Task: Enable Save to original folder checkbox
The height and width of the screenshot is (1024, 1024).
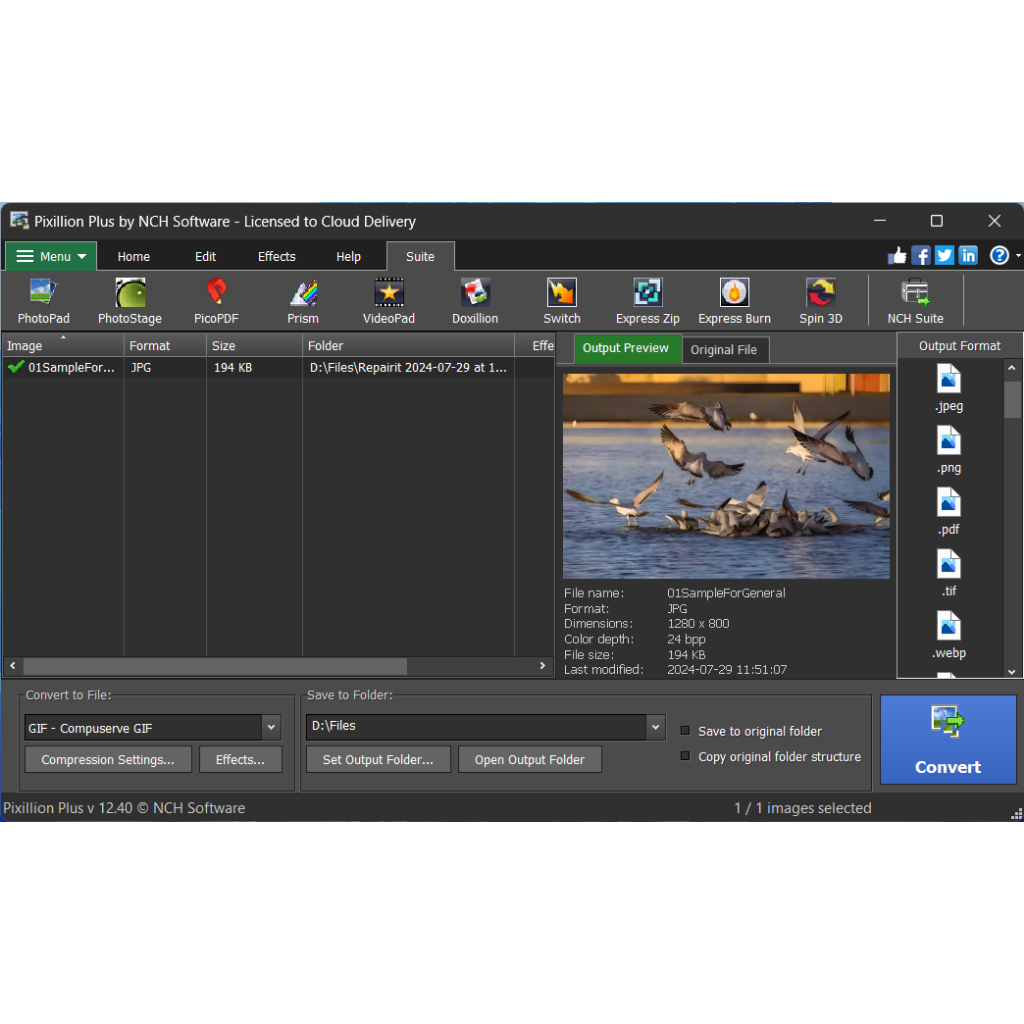Action: (685, 731)
